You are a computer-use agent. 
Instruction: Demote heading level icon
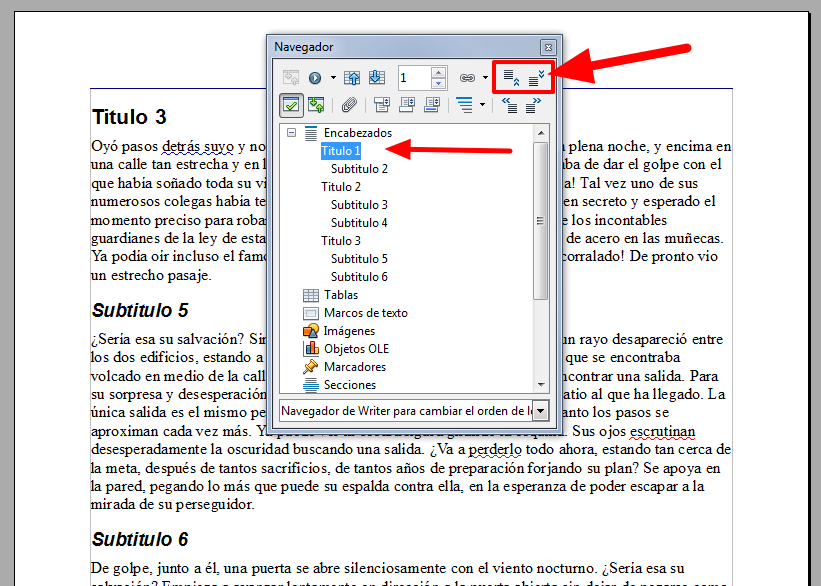coord(535,105)
